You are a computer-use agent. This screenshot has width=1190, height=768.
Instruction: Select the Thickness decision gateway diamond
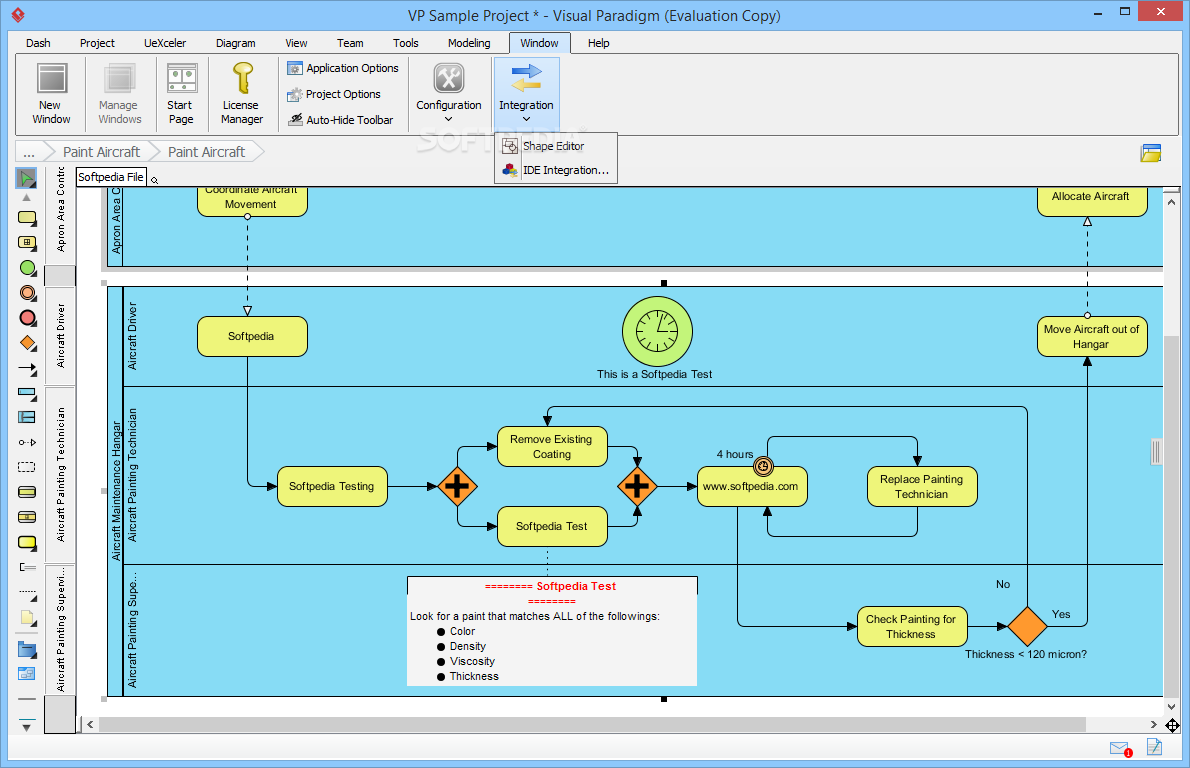tap(1028, 627)
